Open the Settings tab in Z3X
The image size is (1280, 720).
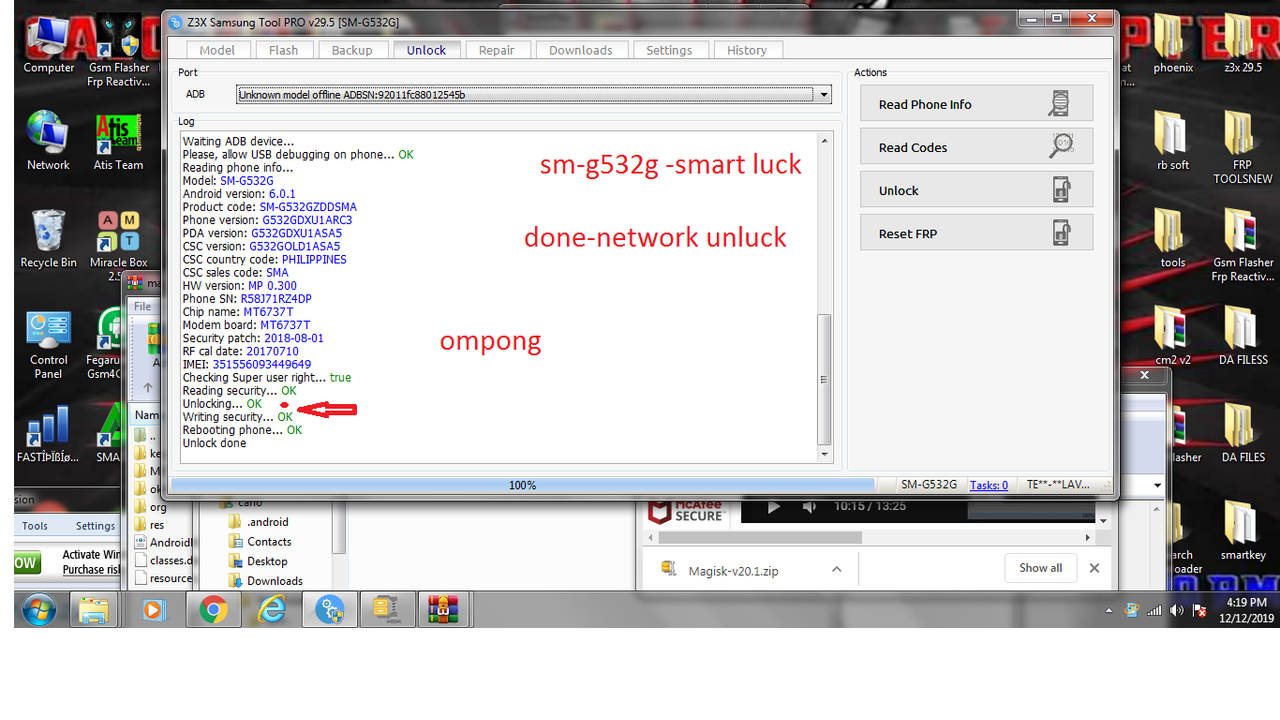click(669, 50)
